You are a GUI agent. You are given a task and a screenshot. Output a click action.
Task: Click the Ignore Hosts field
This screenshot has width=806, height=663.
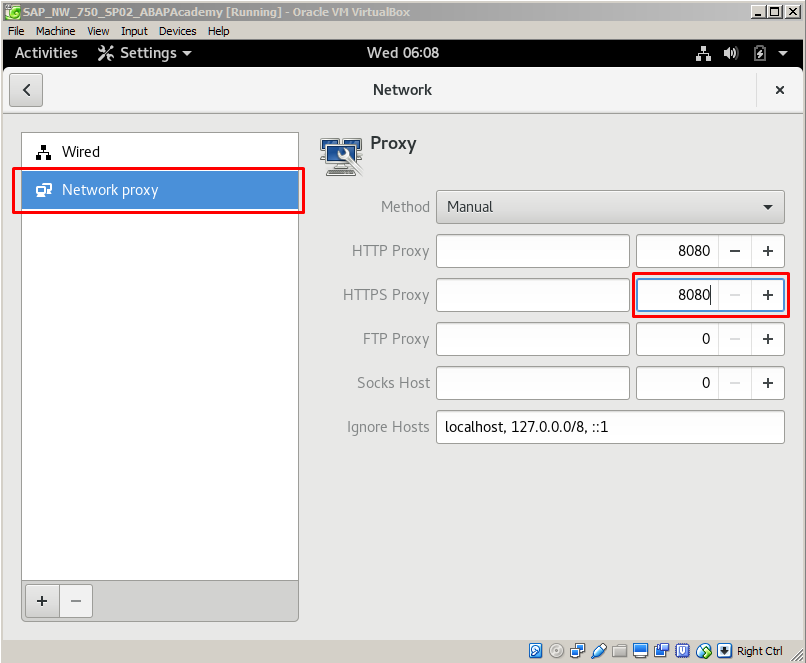pyautogui.click(x=610, y=427)
